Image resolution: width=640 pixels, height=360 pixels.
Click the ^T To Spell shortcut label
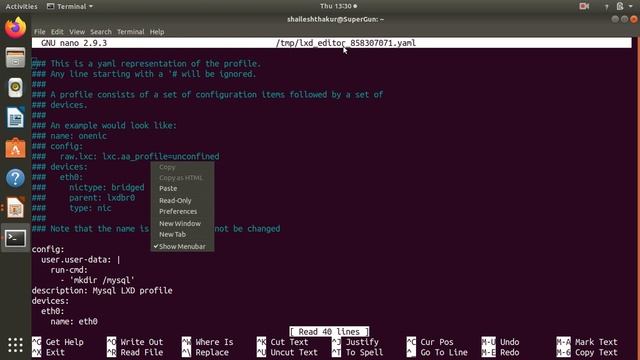tap(358, 352)
